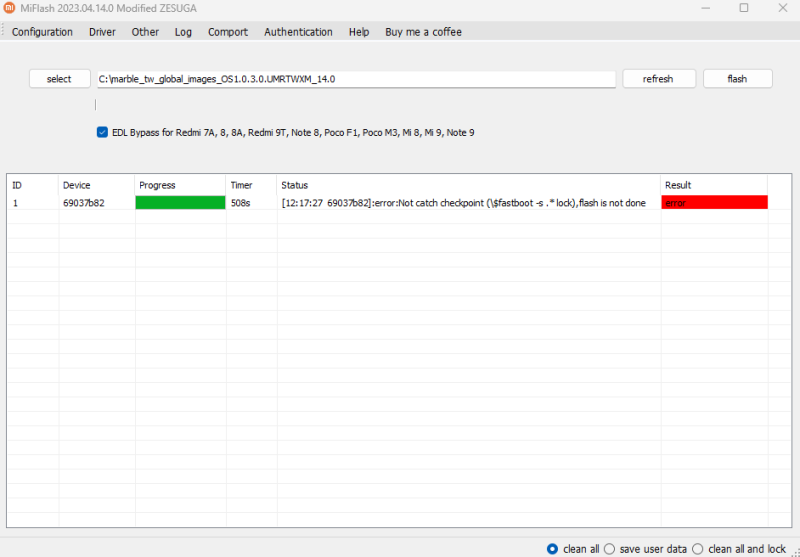Click the Device column header

96,185
